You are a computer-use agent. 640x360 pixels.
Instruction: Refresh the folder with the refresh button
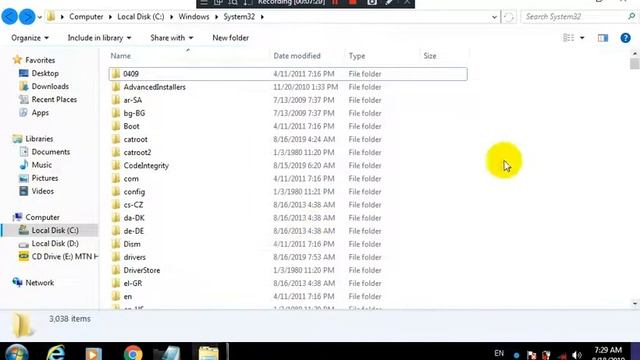[509, 17]
